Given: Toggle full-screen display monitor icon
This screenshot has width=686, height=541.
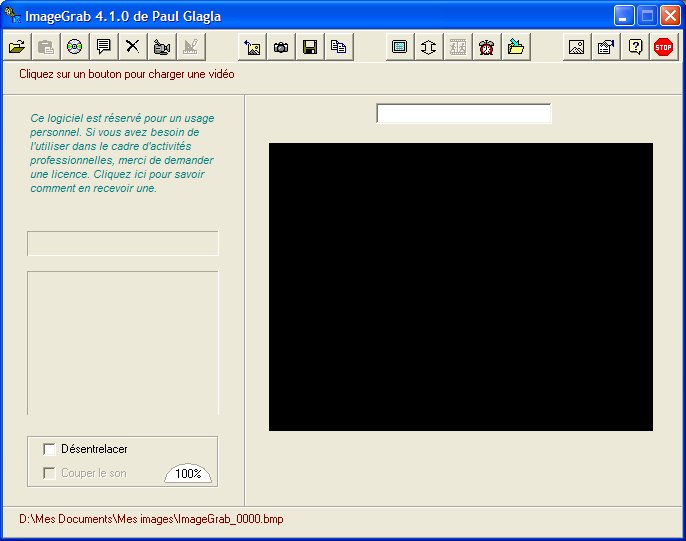Looking at the screenshot, I should pos(400,46).
